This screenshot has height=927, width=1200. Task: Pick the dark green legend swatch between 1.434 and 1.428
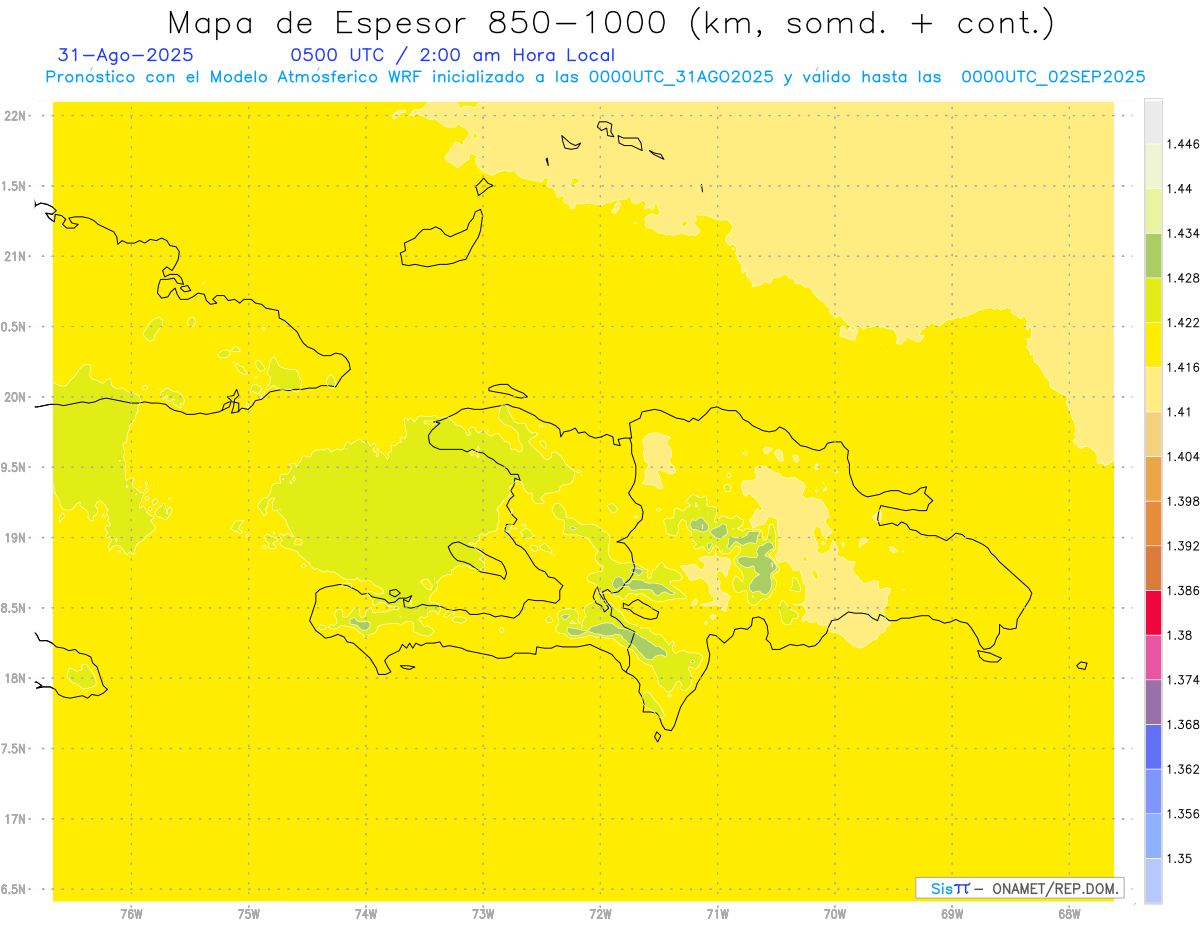(x=1153, y=255)
